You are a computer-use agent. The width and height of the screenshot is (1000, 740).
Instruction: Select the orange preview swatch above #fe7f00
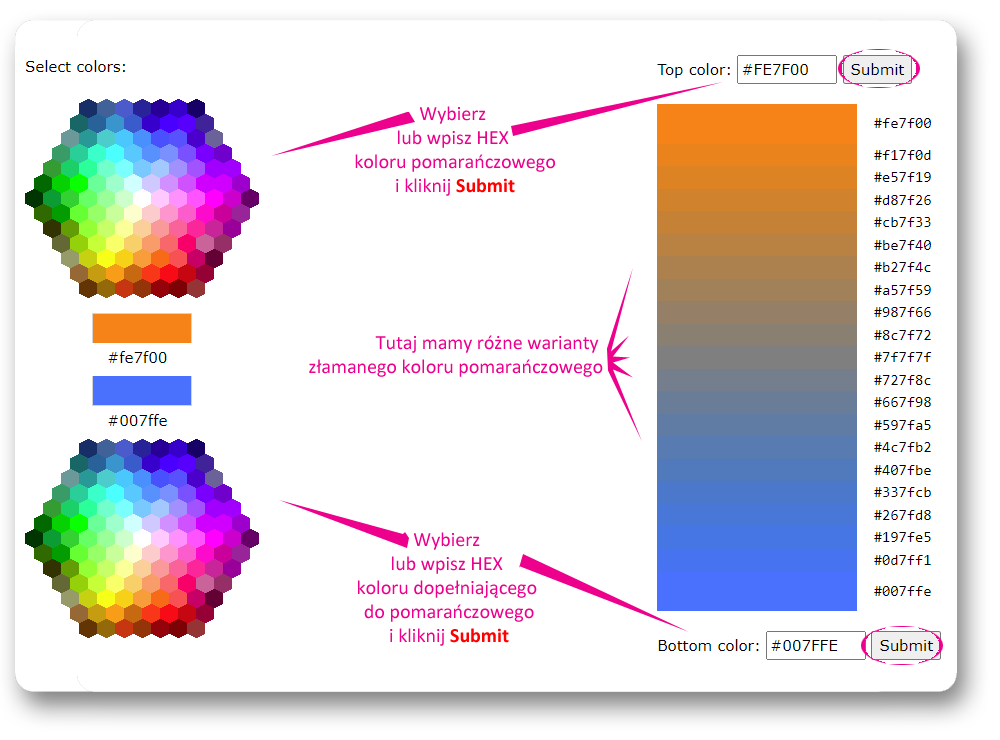coord(141,328)
